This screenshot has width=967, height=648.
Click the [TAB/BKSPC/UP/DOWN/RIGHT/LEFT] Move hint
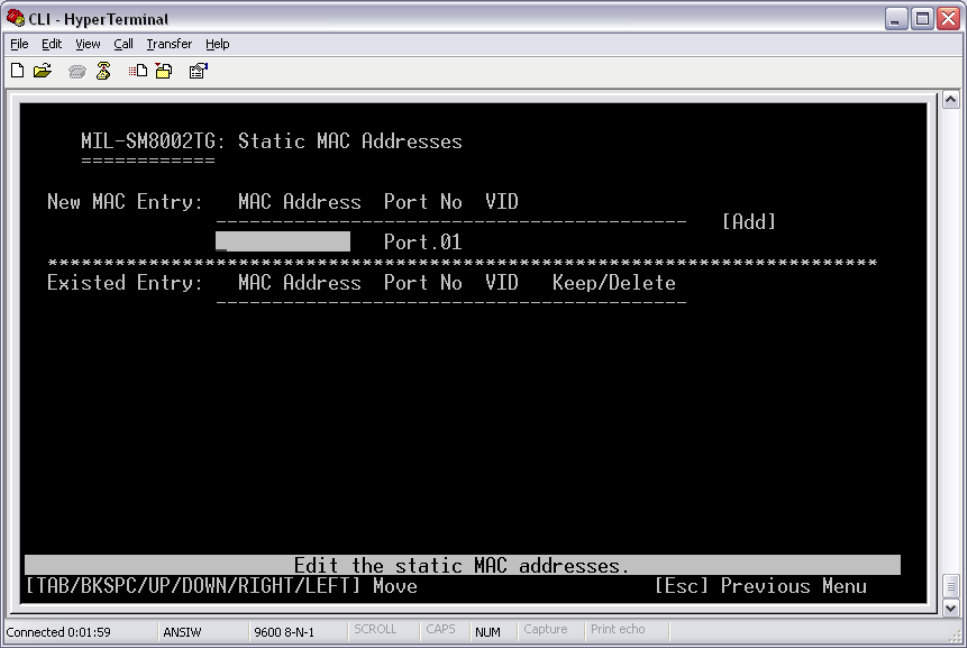click(222, 586)
